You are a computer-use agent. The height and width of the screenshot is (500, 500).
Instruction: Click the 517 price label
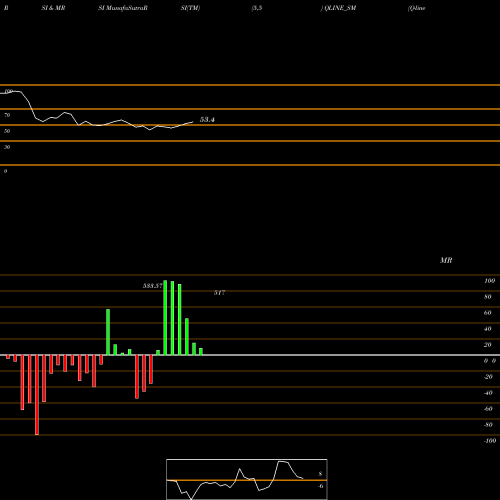tap(219, 292)
